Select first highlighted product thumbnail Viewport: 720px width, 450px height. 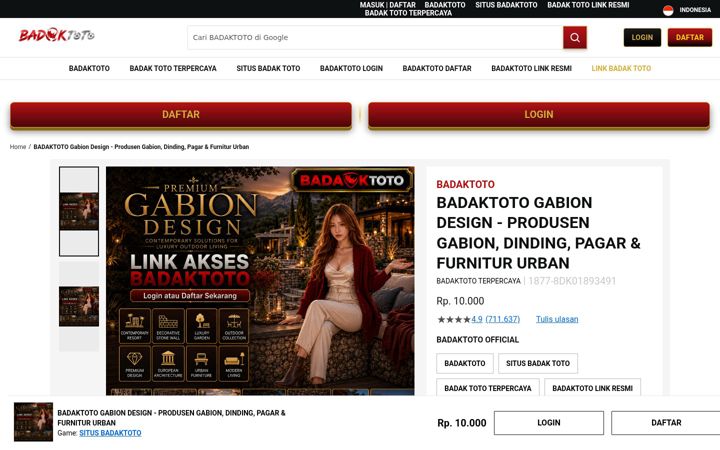(79, 211)
